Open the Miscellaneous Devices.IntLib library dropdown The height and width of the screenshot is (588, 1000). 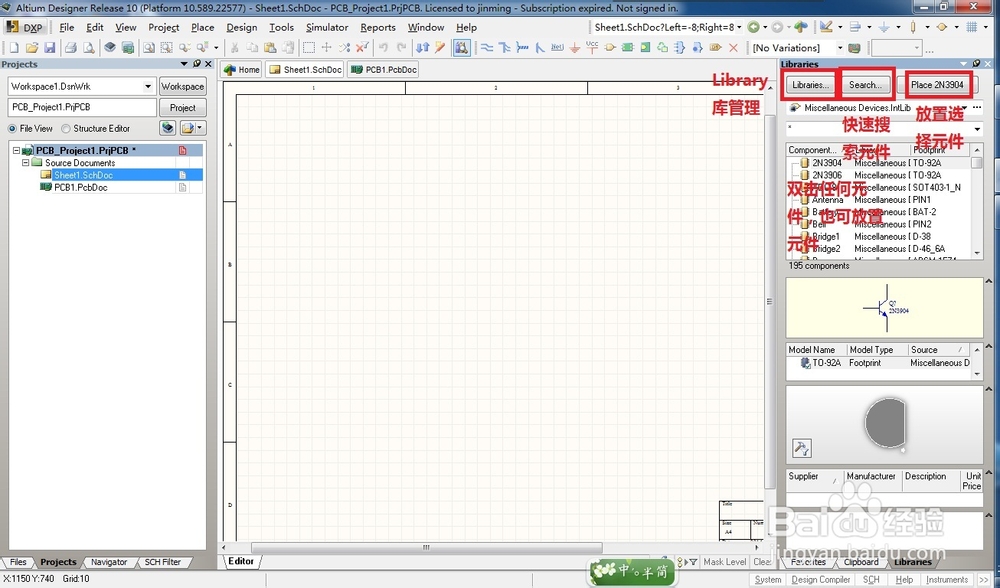click(x=964, y=108)
